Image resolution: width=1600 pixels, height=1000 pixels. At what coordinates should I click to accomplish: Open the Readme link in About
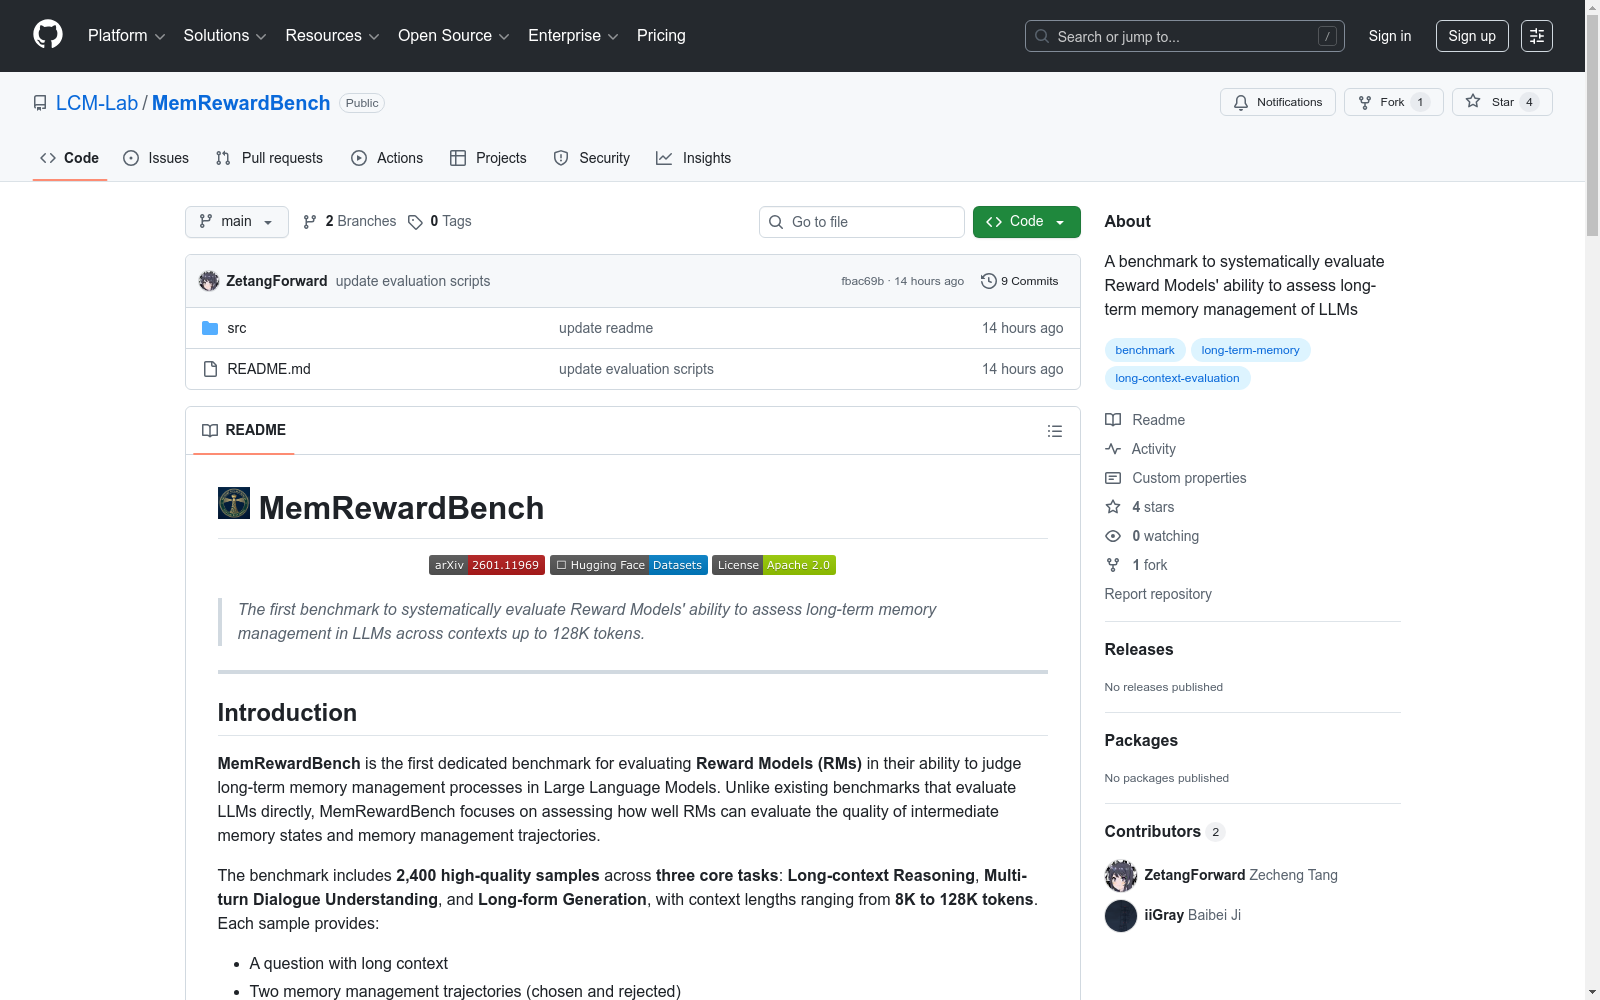click(1145, 420)
